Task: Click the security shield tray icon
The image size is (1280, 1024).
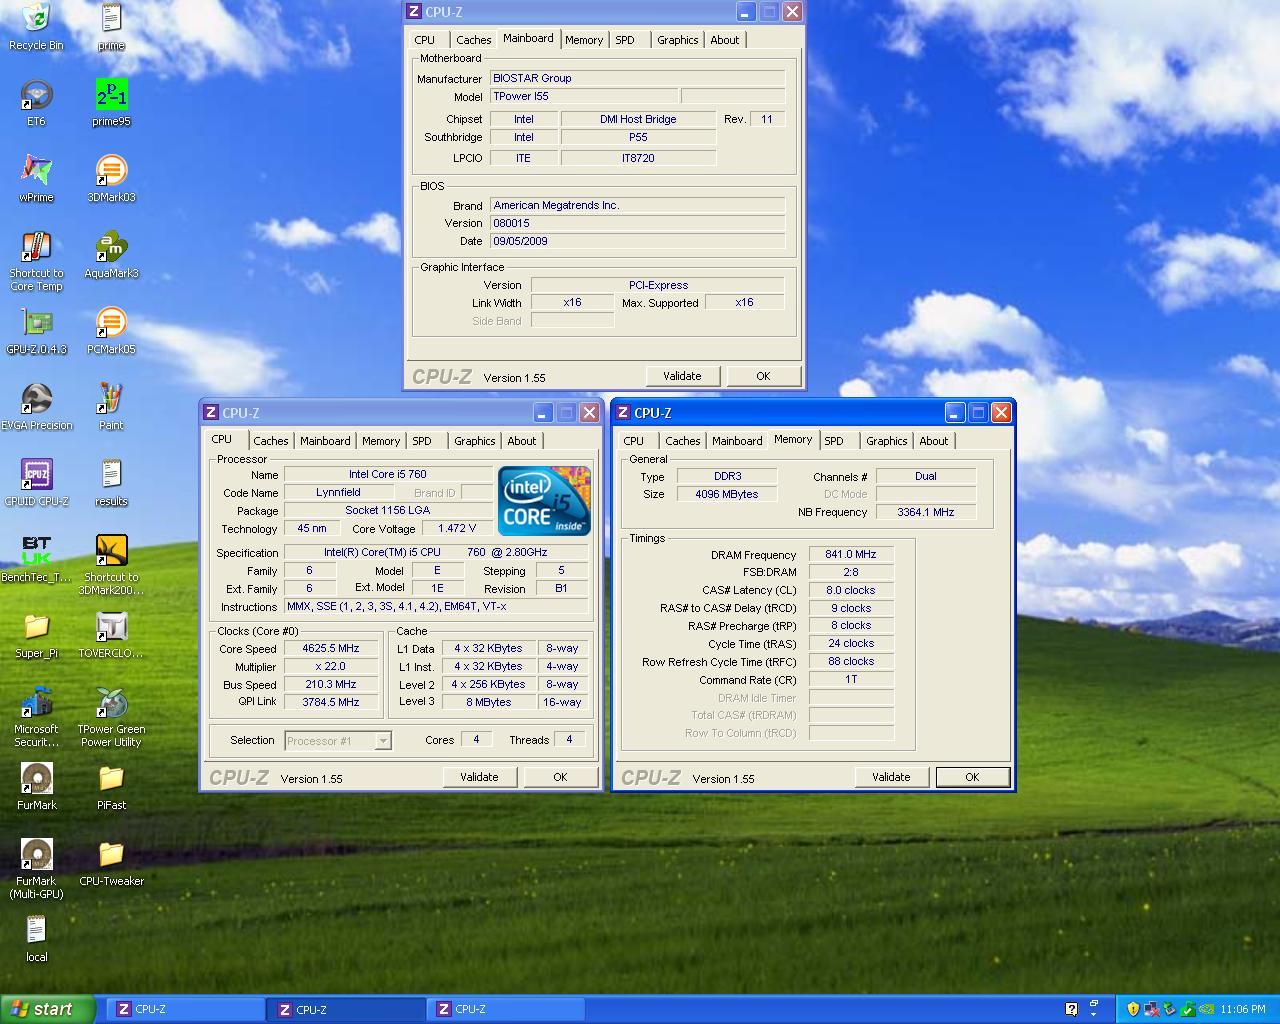Action: (x=1133, y=1009)
